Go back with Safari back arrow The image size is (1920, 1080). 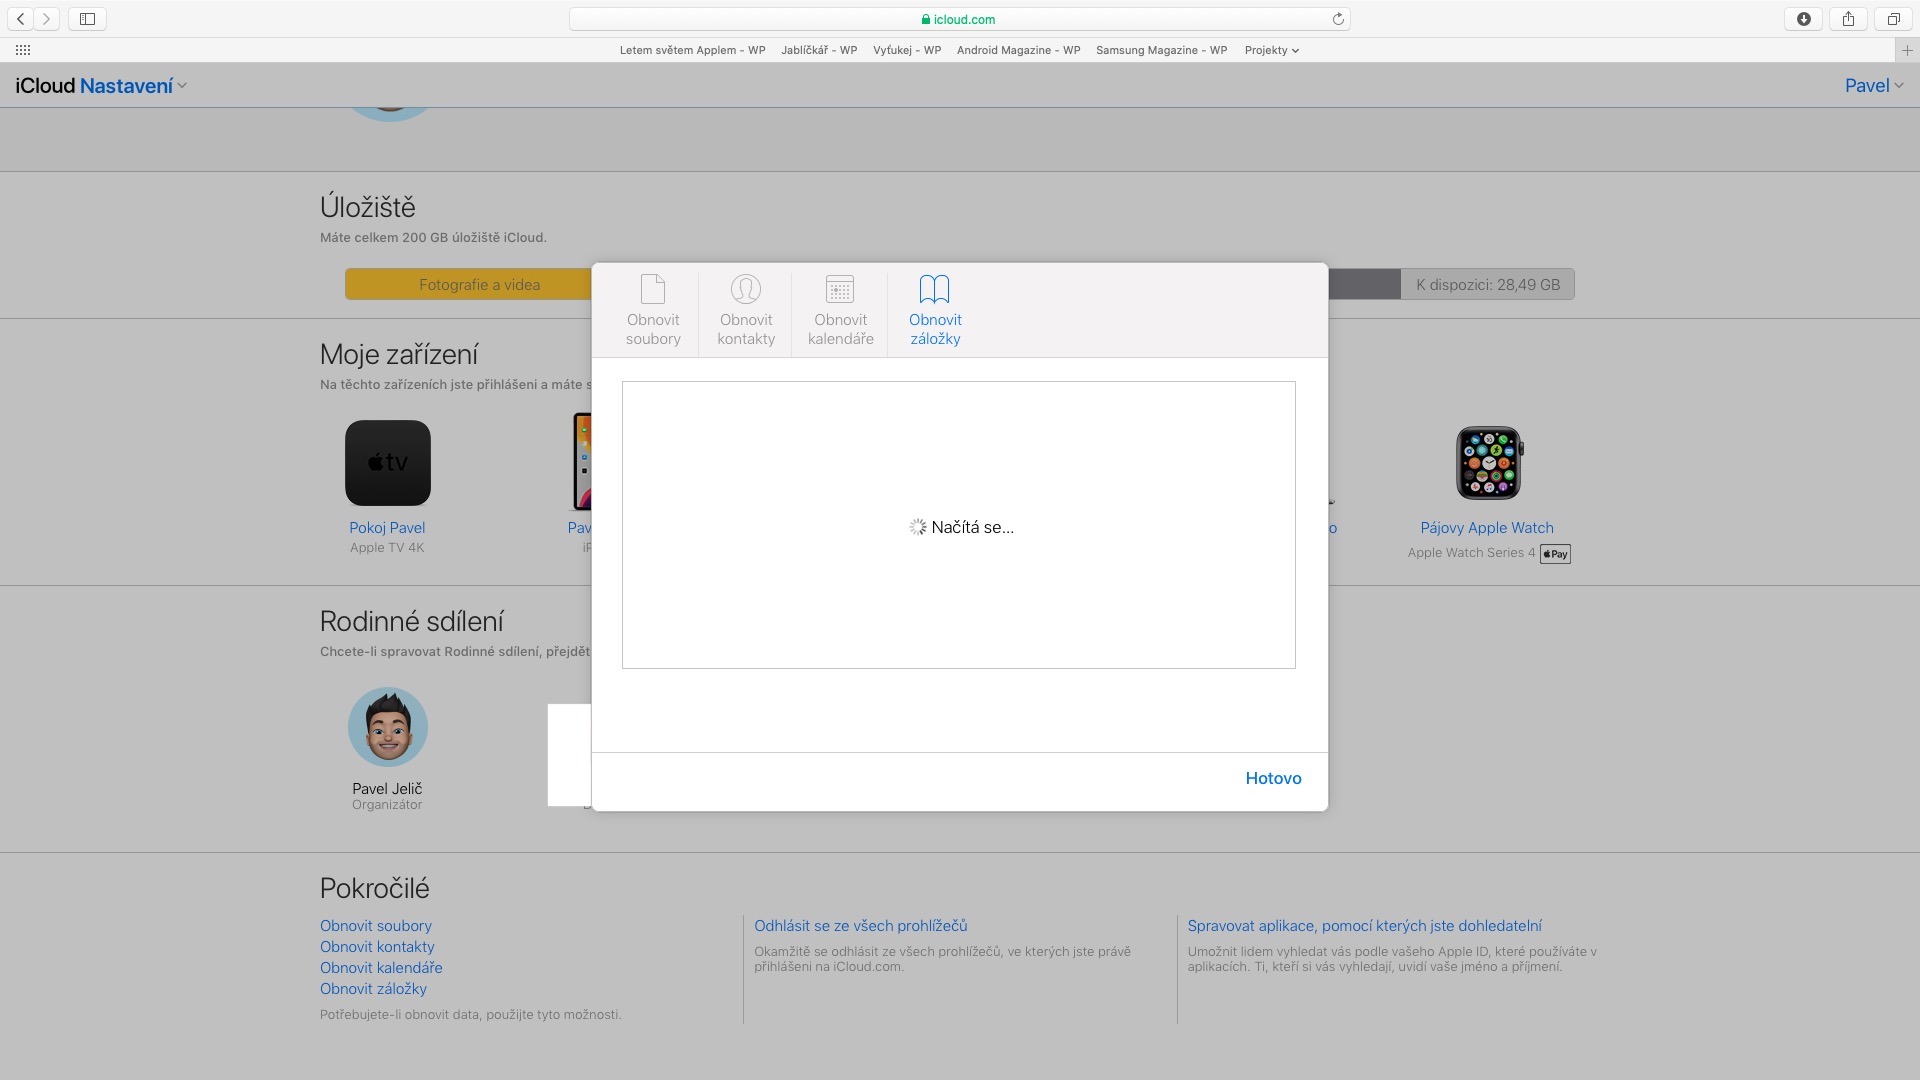pos(20,19)
